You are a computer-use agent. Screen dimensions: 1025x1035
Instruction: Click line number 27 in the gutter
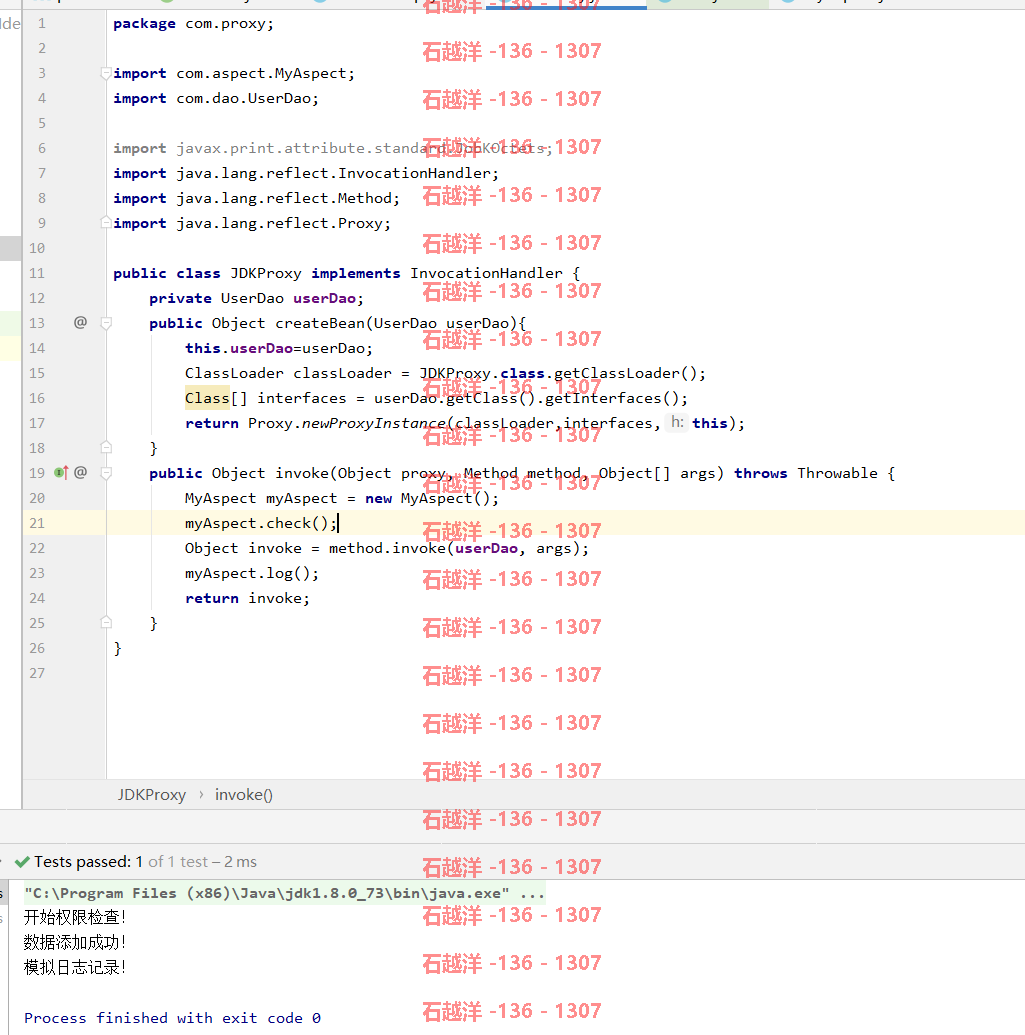tap(37, 673)
